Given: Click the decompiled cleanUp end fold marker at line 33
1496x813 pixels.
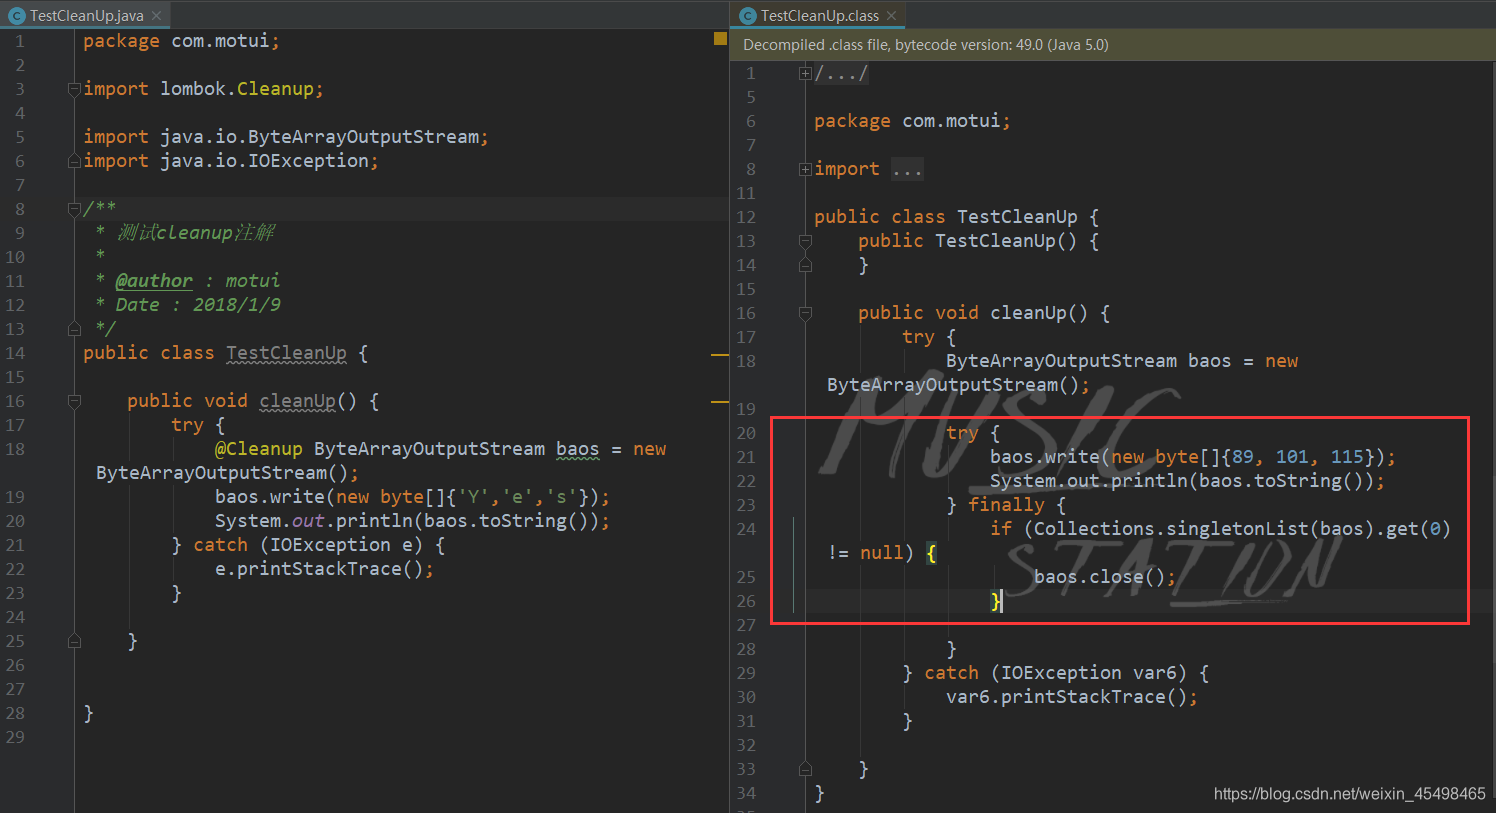Looking at the screenshot, I should click(x=805, y=769).
